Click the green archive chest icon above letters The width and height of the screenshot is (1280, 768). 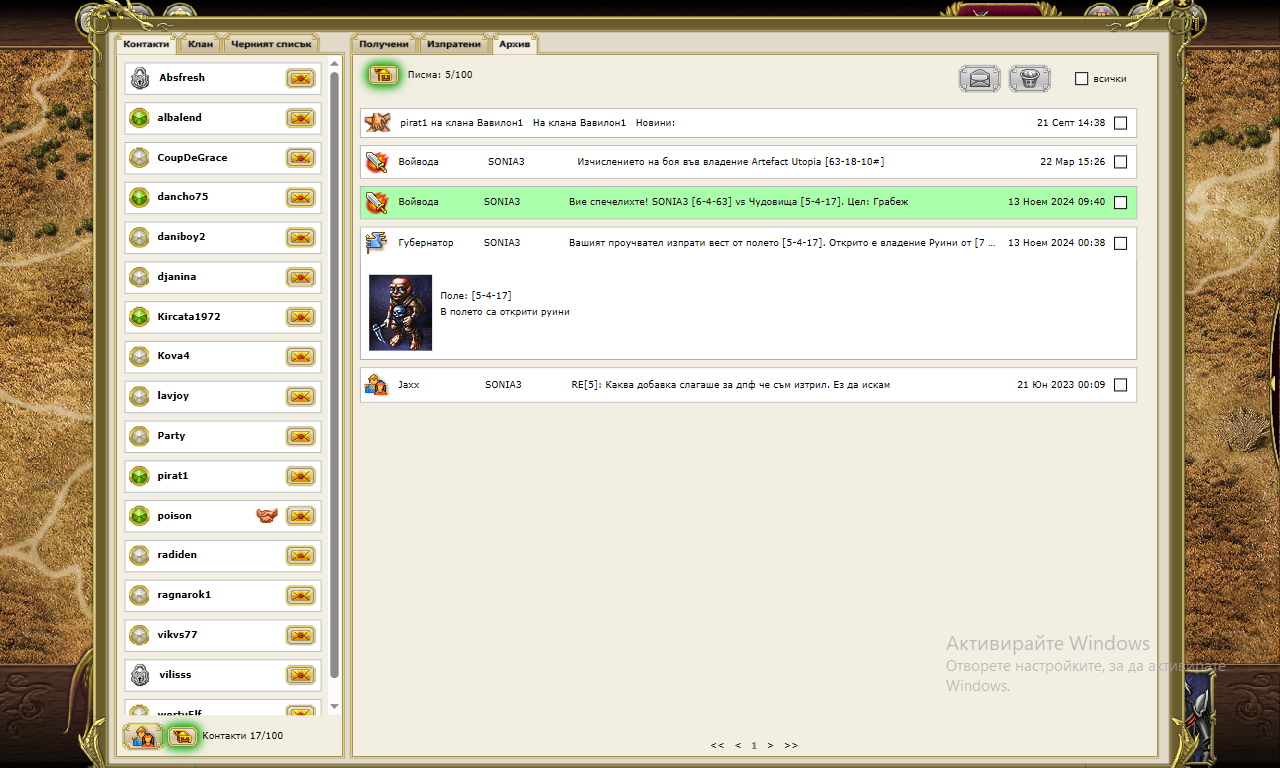382,75
